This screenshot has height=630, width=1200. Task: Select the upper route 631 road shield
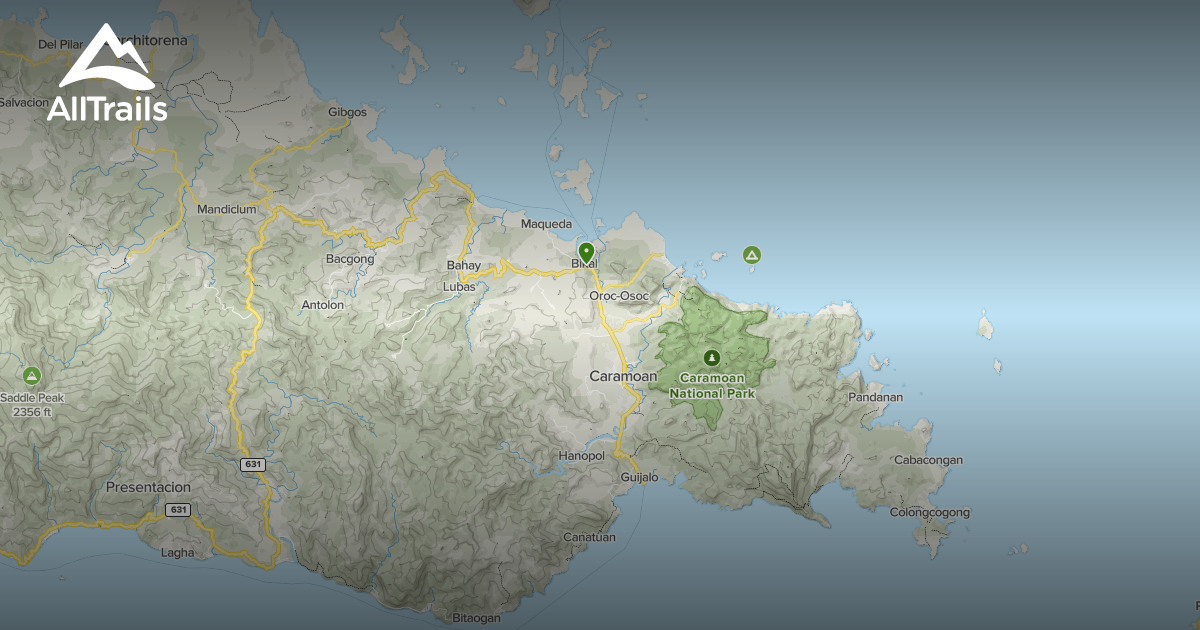point(253,465)
